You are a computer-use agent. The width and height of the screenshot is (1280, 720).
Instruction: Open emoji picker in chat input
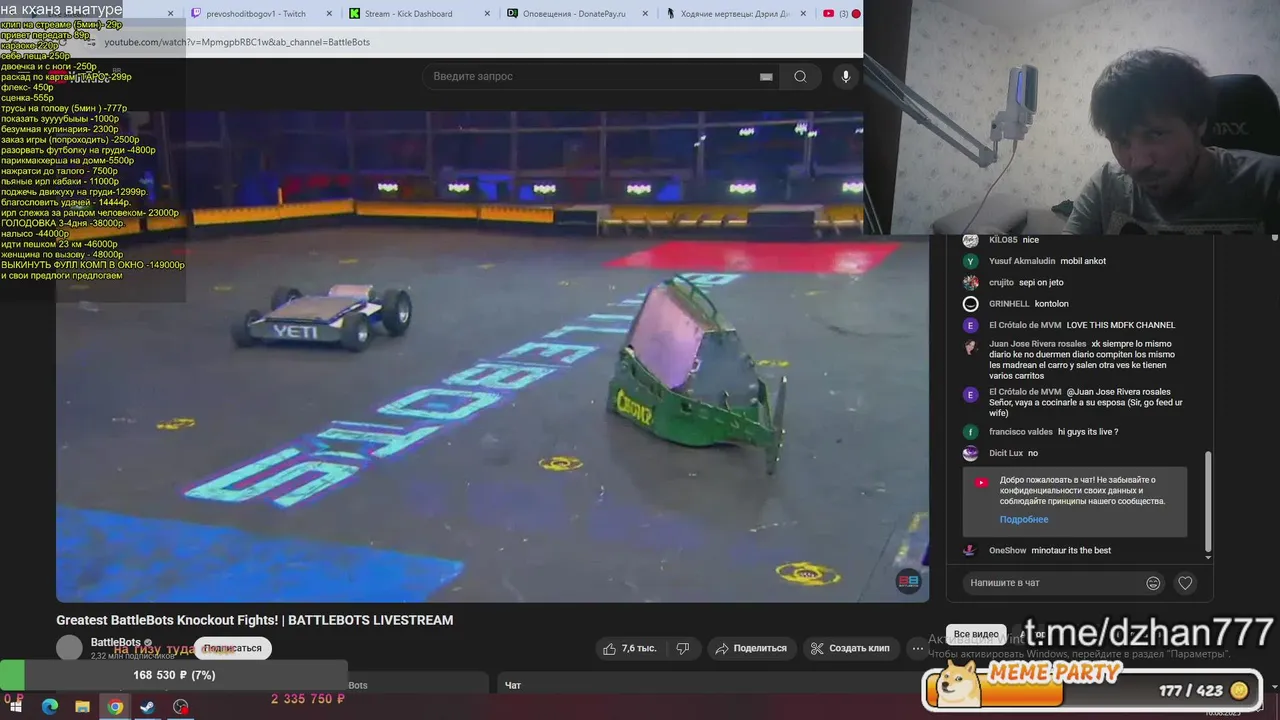(x=1153, y=583)
